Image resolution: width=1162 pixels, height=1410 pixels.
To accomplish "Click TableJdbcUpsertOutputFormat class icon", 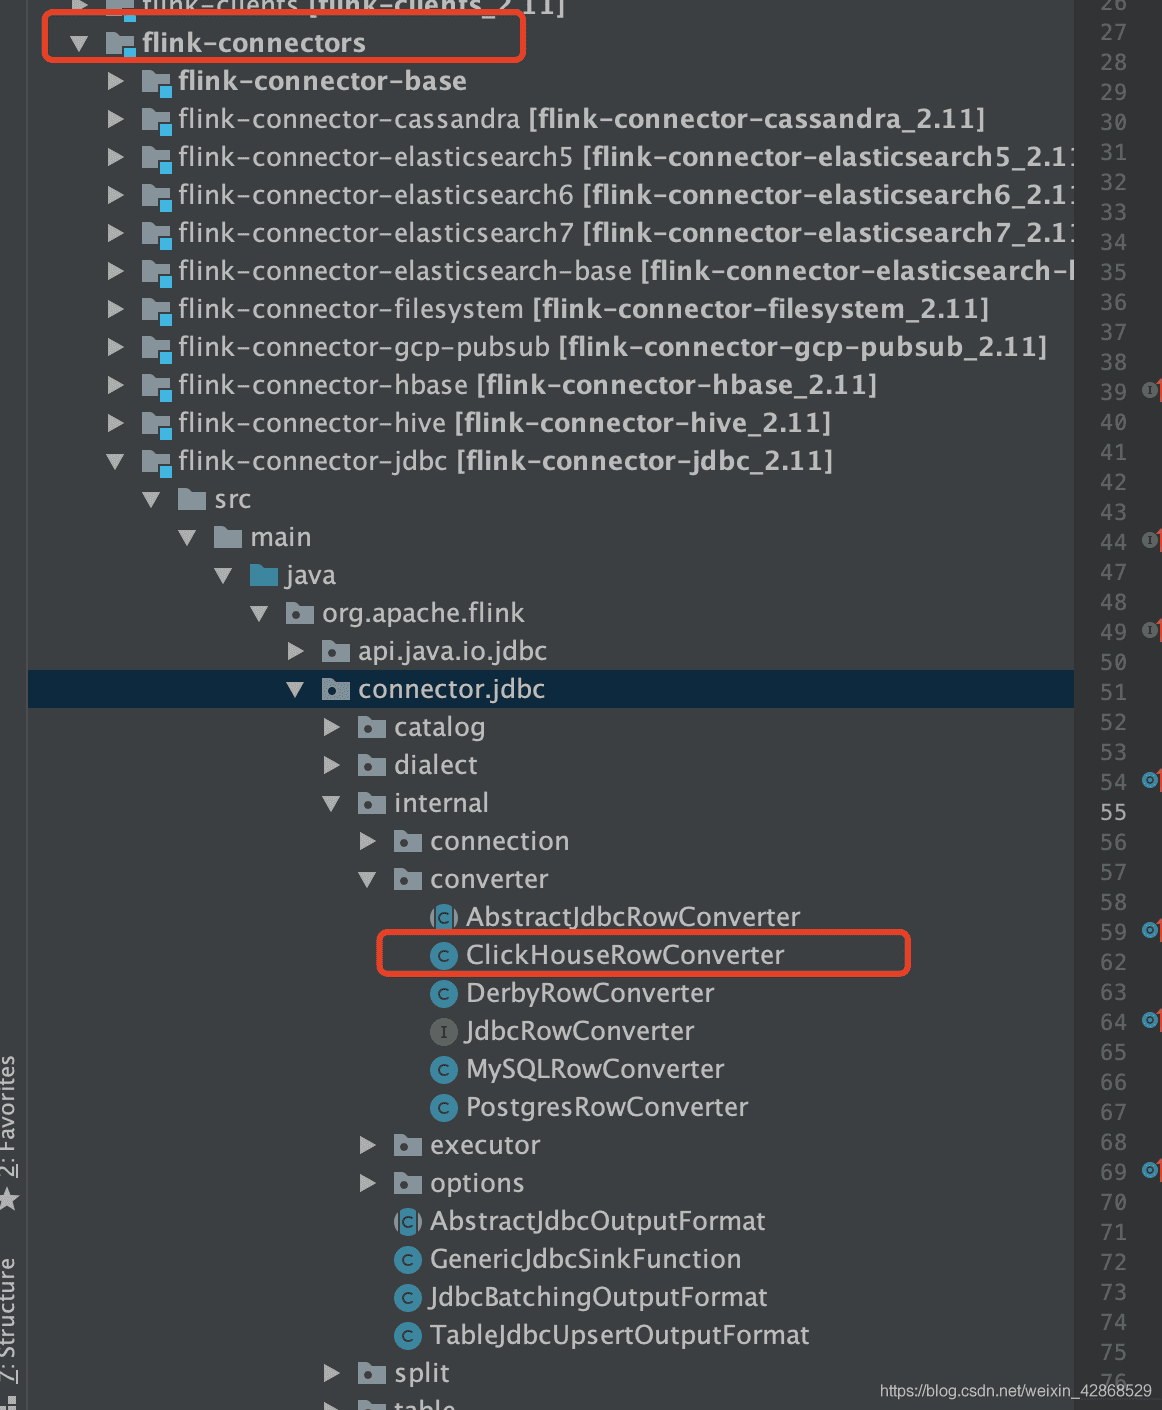I will coord(408,1335).
